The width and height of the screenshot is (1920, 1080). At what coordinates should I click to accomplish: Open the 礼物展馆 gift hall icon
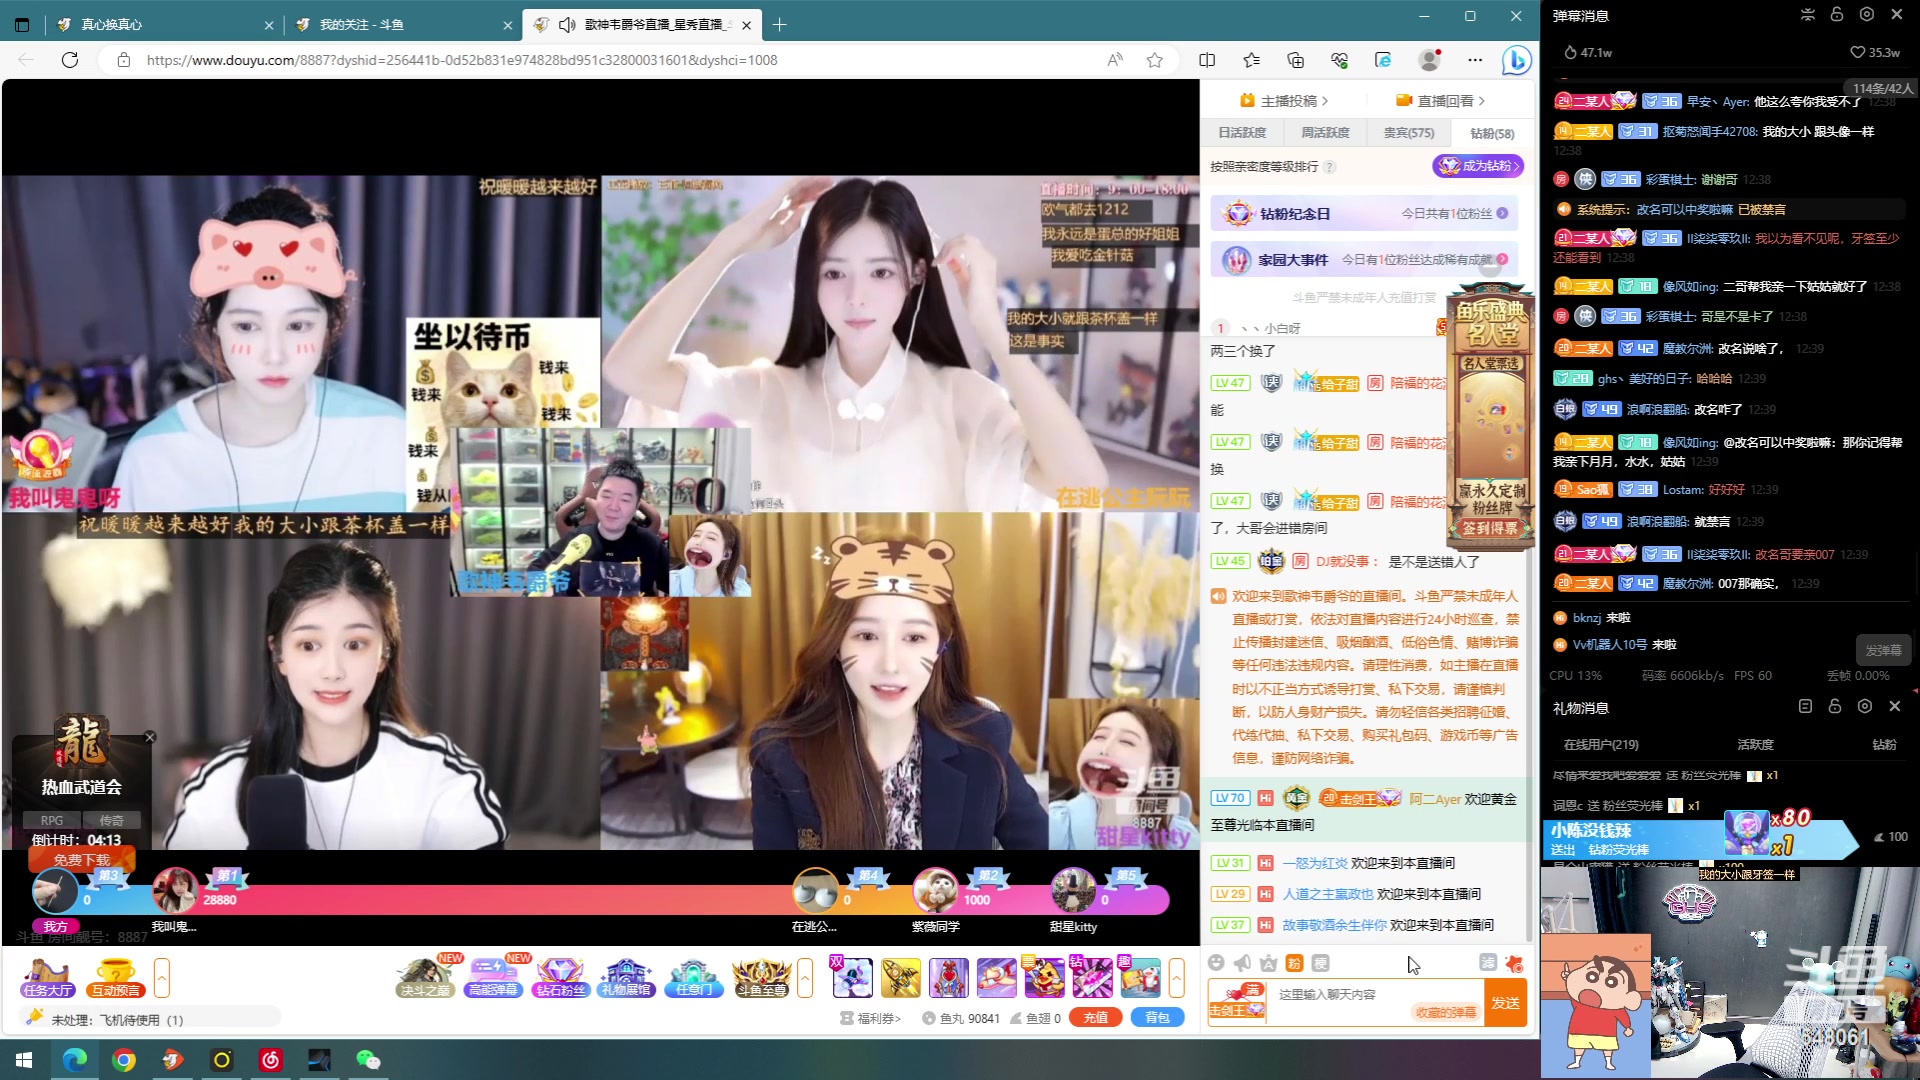pyautogui.click(x=627, y=977)
